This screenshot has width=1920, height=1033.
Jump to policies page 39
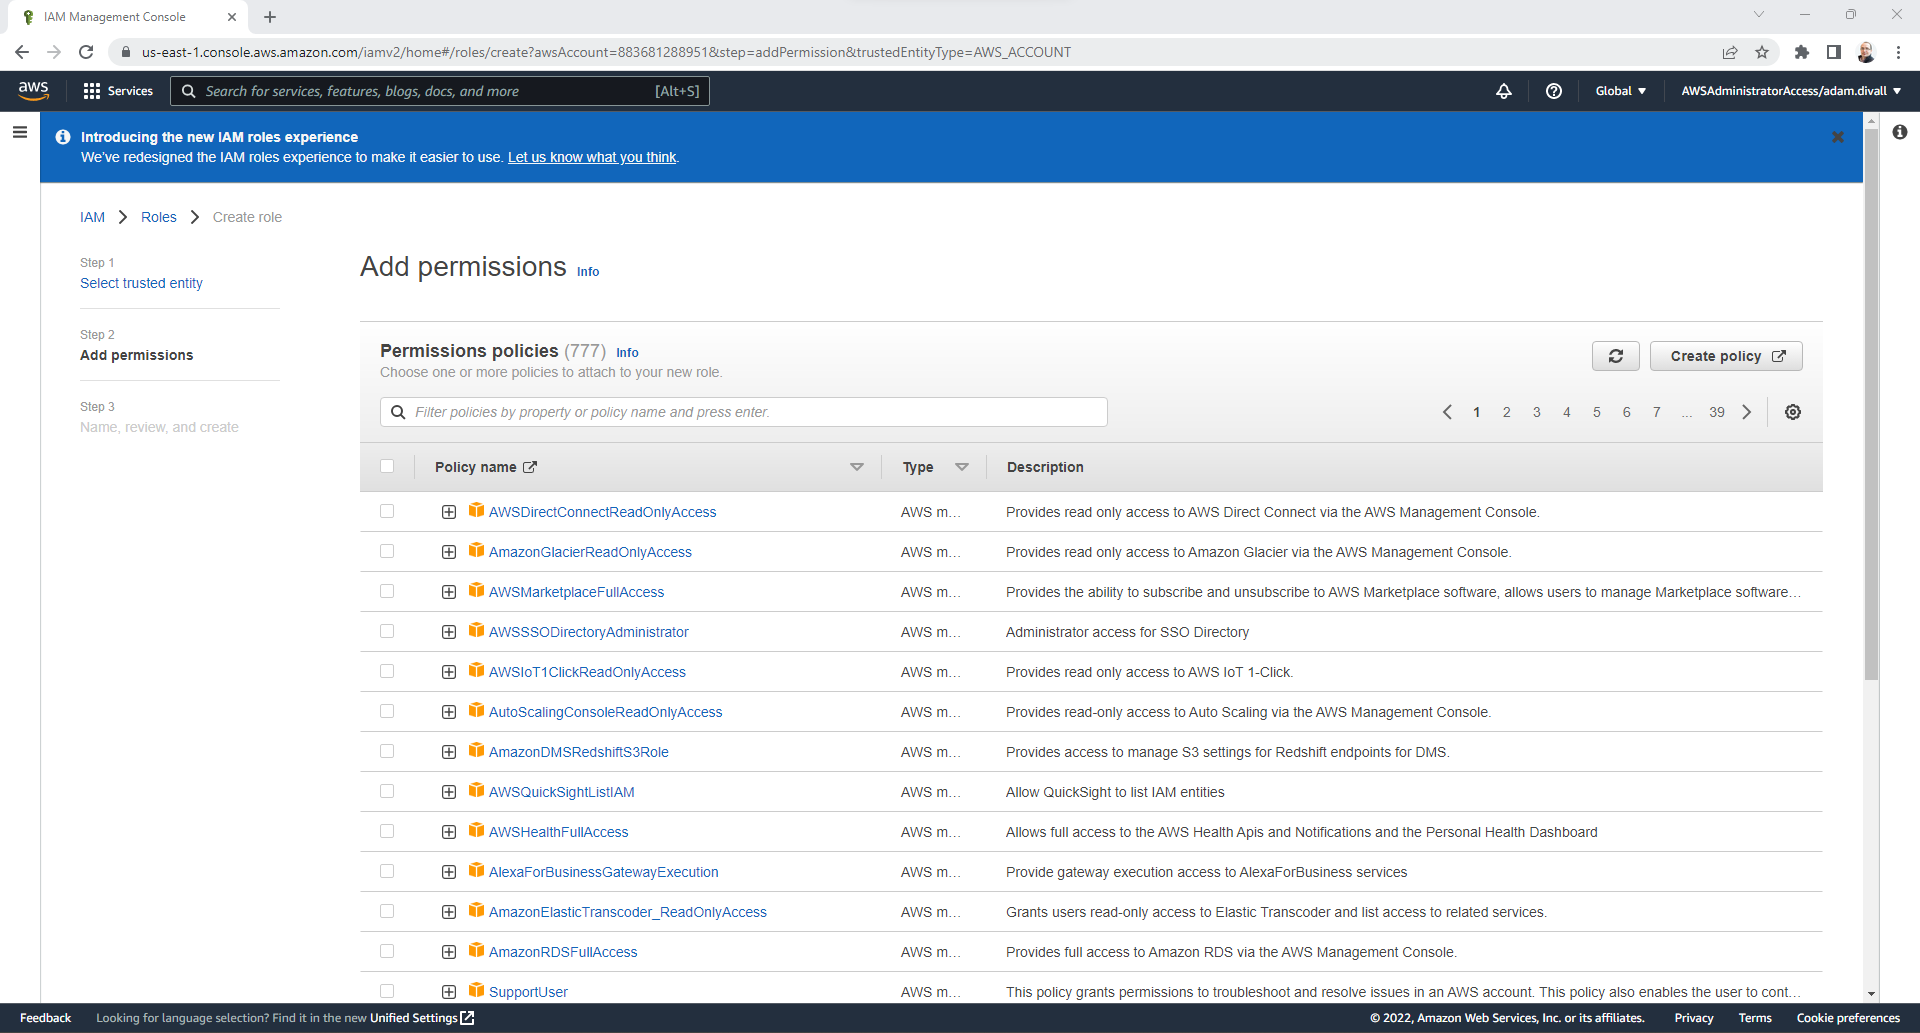[1716, 412]
